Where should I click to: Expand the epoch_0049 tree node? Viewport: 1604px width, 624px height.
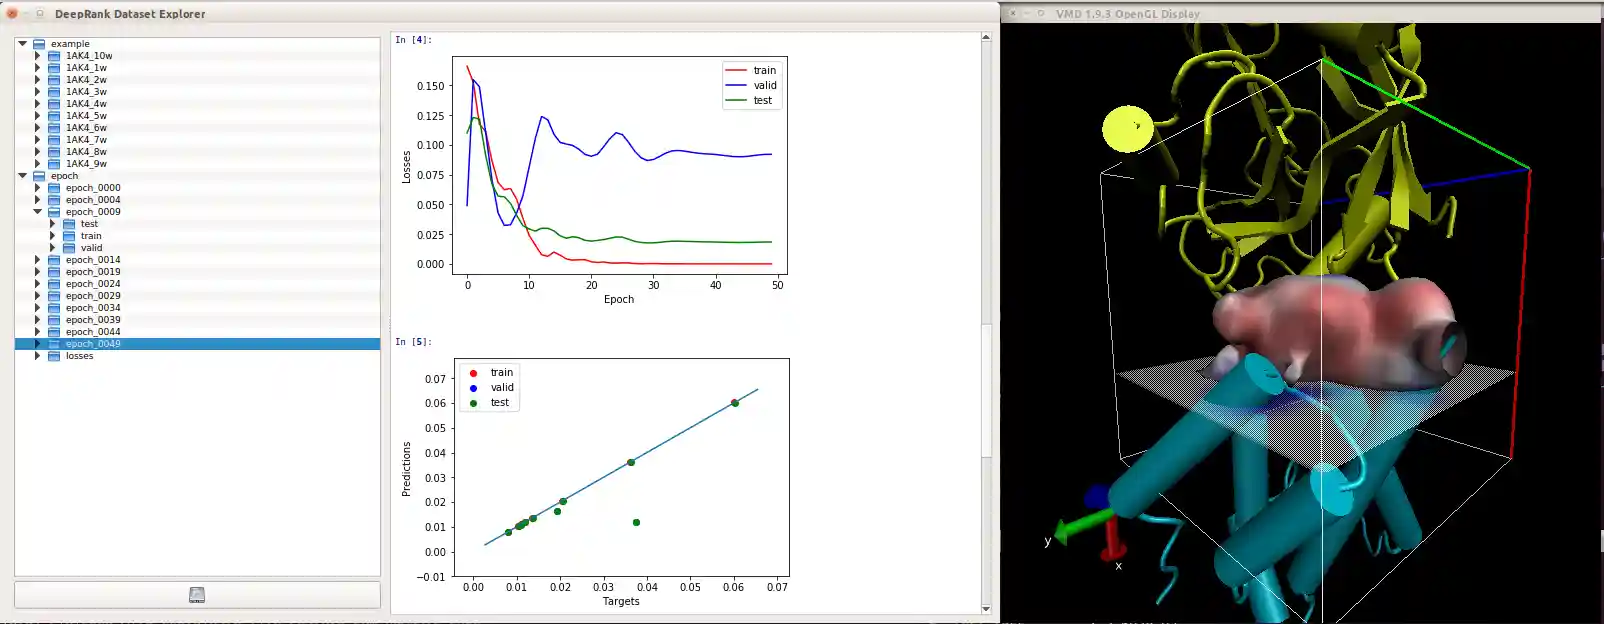point(38,344)
